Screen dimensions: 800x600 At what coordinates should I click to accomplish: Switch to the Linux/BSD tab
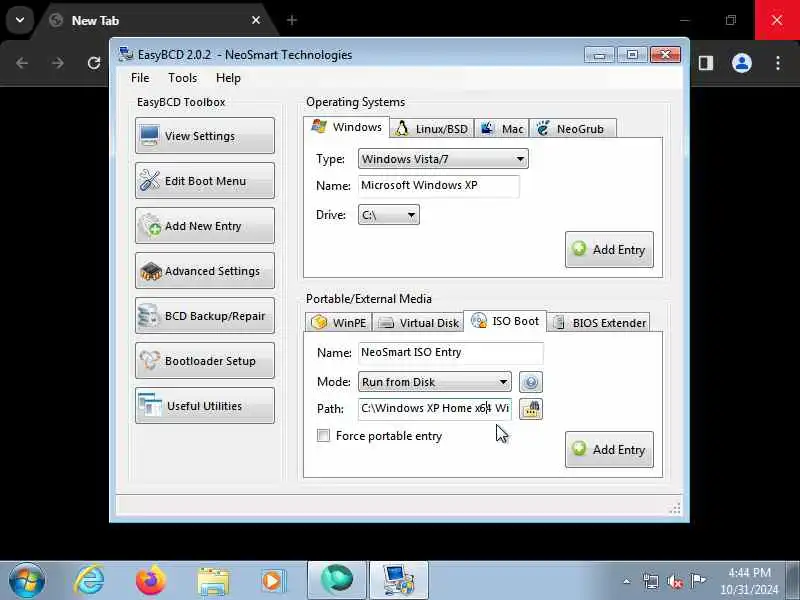click(432, 129)
